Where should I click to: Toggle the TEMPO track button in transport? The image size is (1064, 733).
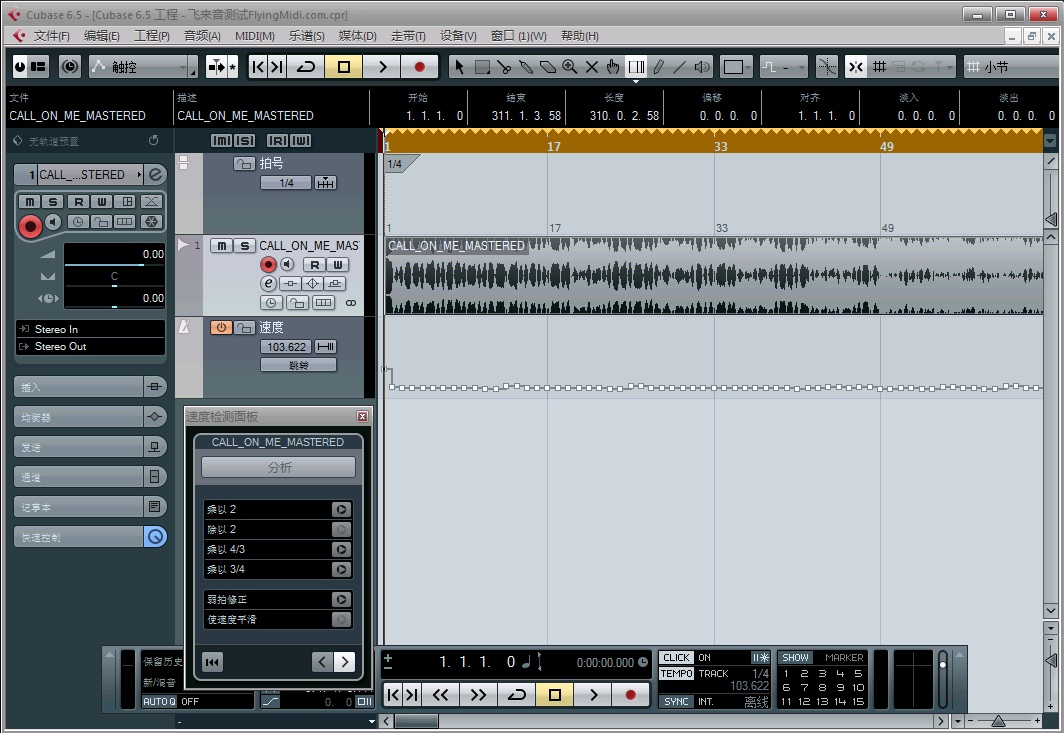click(x=677, y=673)
